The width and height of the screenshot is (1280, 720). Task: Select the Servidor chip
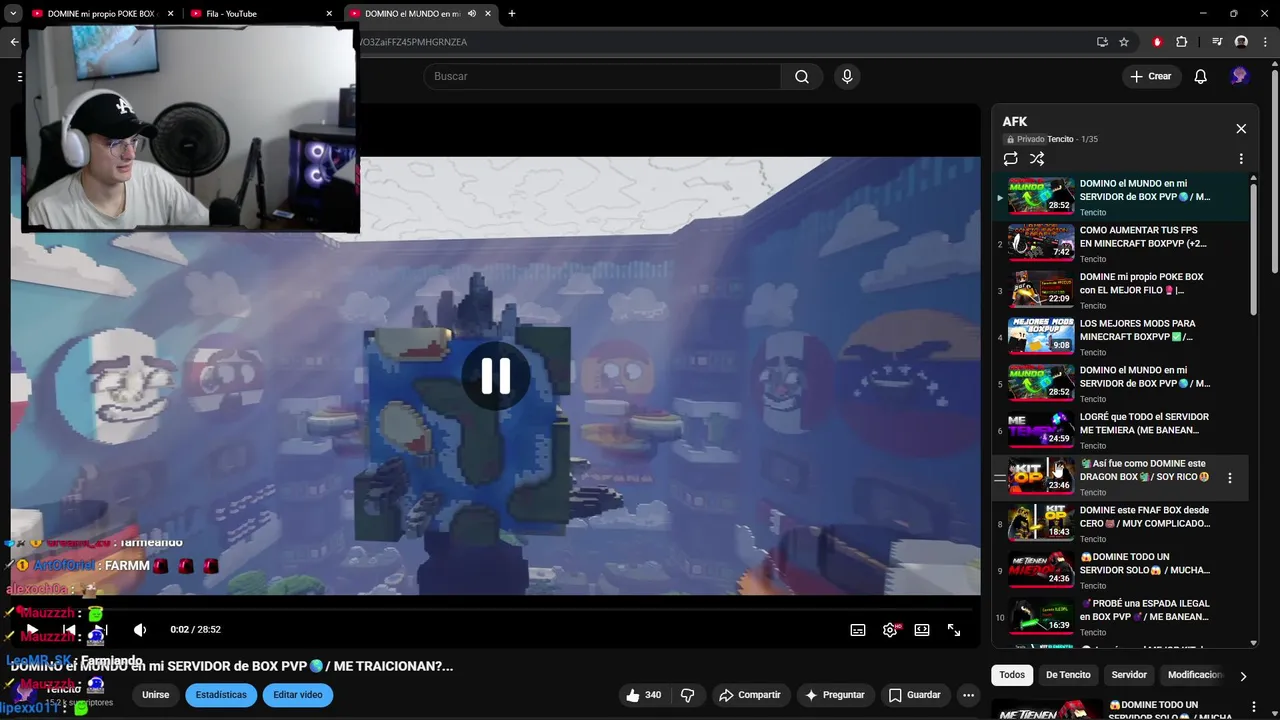(x=1129, y=675)
